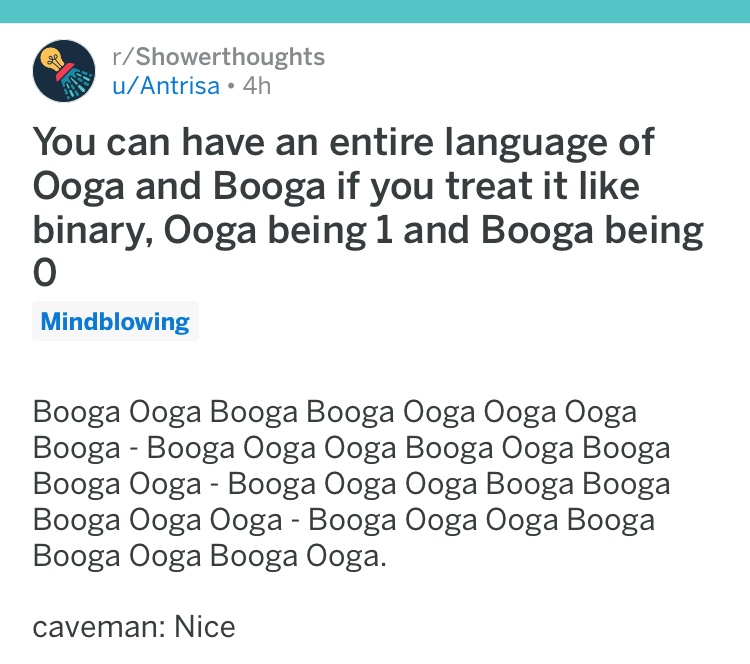The height and width of the screenshot is (664, 750).
Task: Click the final line ending with Ooga.
Action: [210, 556]
